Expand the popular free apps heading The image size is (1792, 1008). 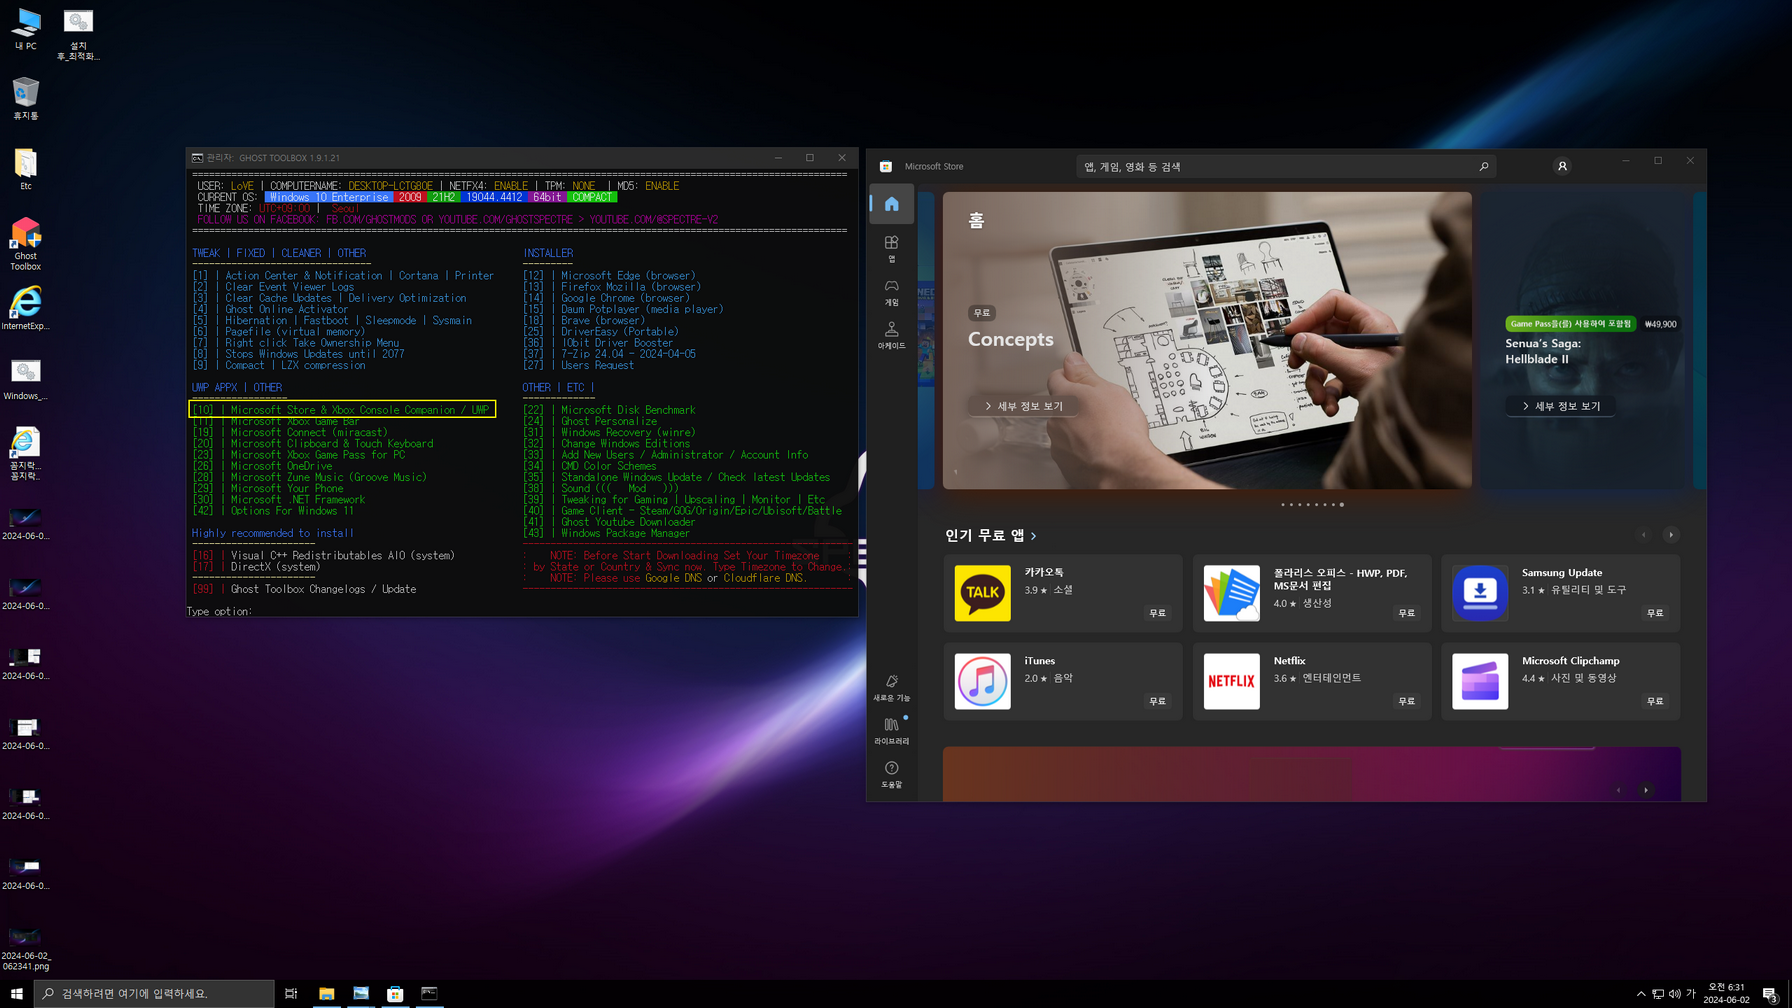991,535
